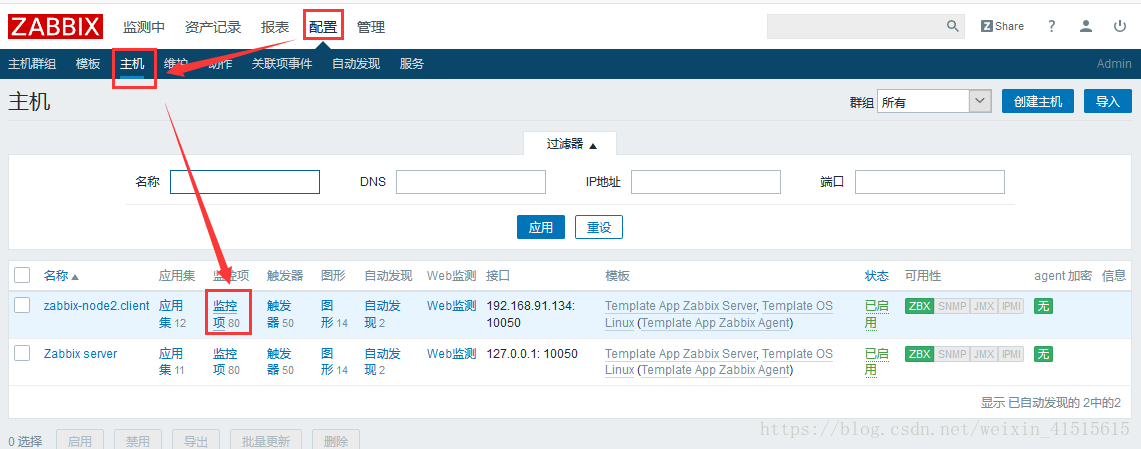
Task: Open 已启用 status link for zabbix-node2.client
Action: pyautogui.click(x=876, y=314)
